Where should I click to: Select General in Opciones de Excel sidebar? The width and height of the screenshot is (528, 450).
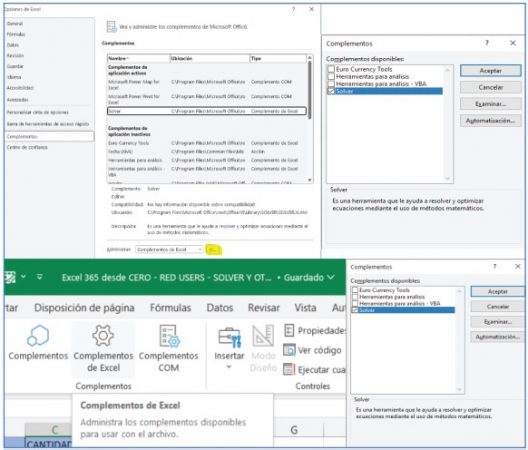pyautogui.click(x=15, y=24)
